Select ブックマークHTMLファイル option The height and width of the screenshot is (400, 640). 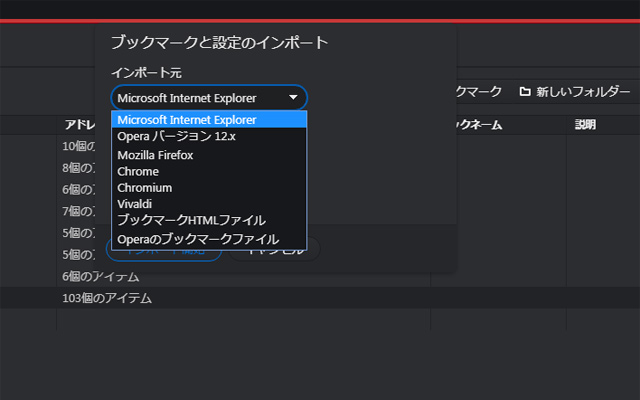(x=209, y=220)
